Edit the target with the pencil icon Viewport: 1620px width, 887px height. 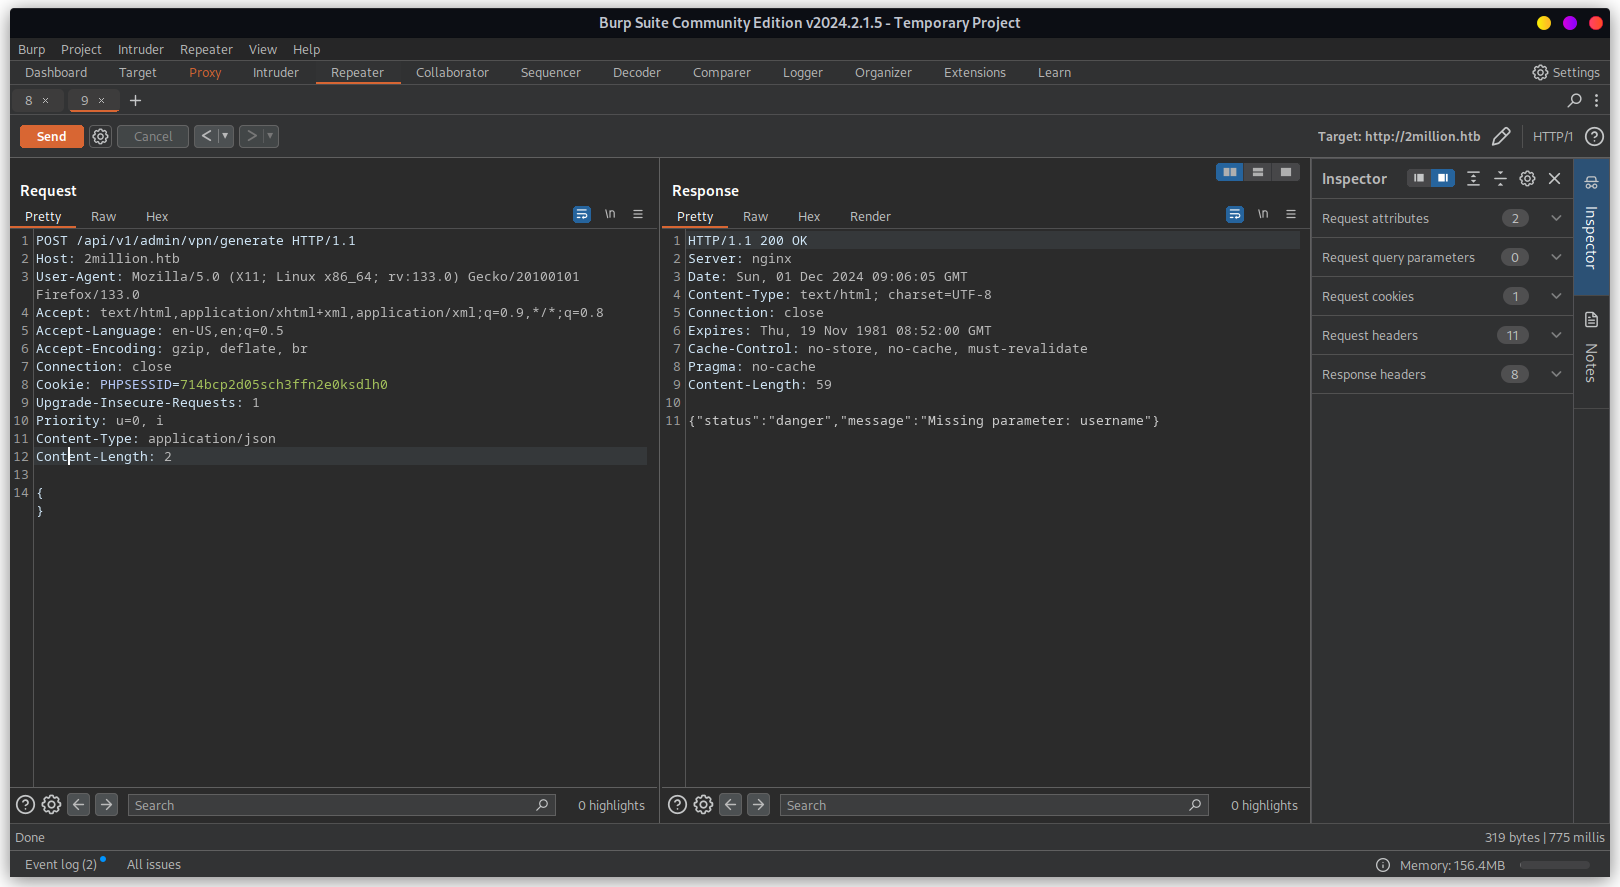[x=1501, y=136]
